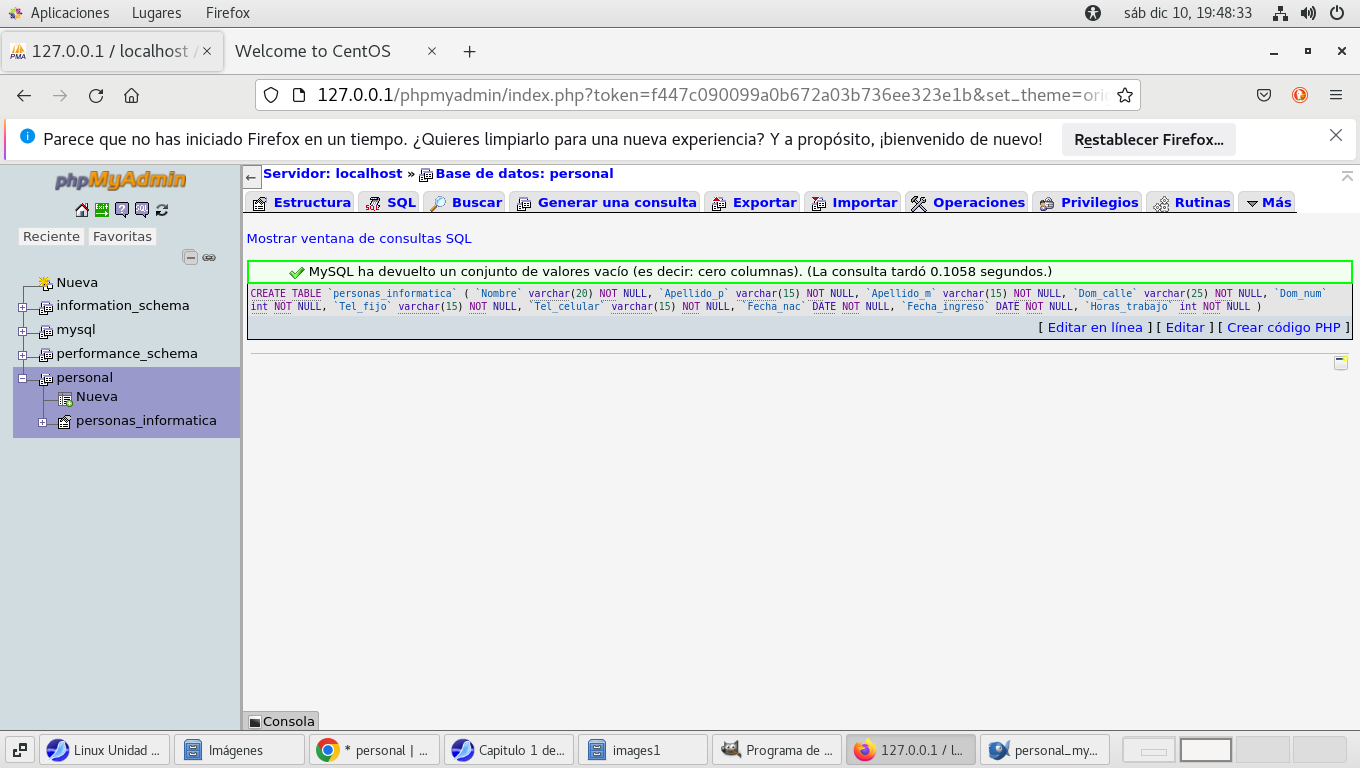The width and height of the screenshot is (1360, 768).
Task: Click the Firefox bookmark star icon
Action: [1124, 96]
